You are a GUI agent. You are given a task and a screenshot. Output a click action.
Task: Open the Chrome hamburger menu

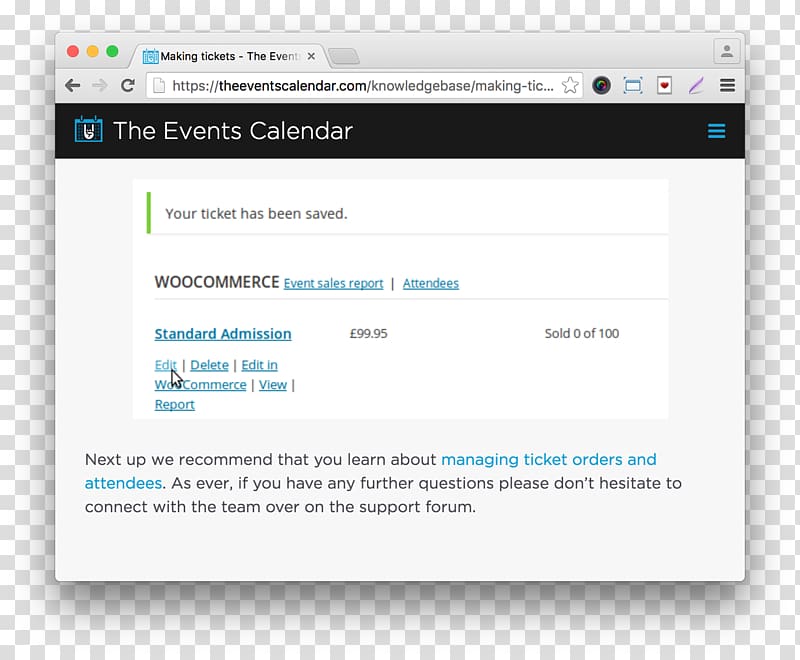point(728,85)
